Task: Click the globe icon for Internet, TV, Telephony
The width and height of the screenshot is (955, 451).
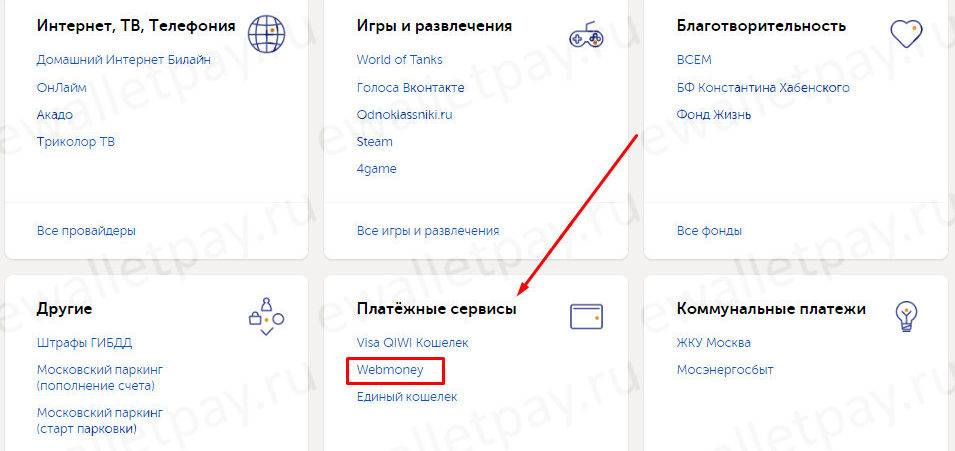Action: pyautogui.click(x=265, y=34)
